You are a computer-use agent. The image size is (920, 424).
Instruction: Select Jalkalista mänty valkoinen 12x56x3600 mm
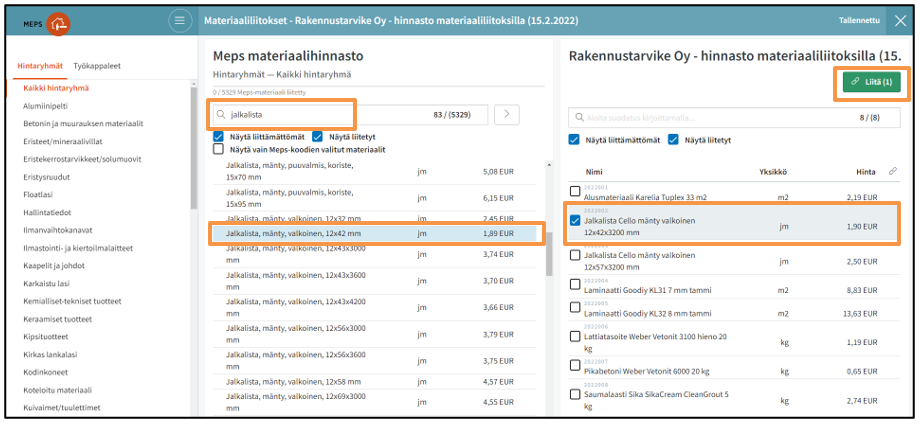pyautogui.click(x=375, y=361)
